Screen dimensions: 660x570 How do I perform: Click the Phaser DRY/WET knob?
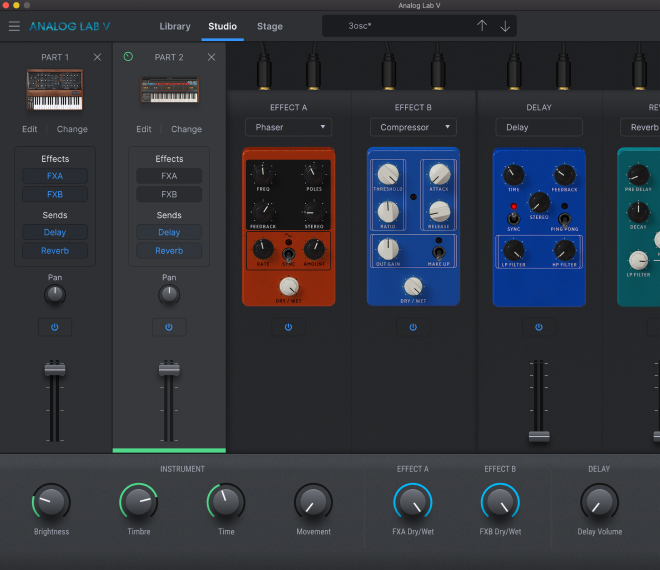(289, 287)
